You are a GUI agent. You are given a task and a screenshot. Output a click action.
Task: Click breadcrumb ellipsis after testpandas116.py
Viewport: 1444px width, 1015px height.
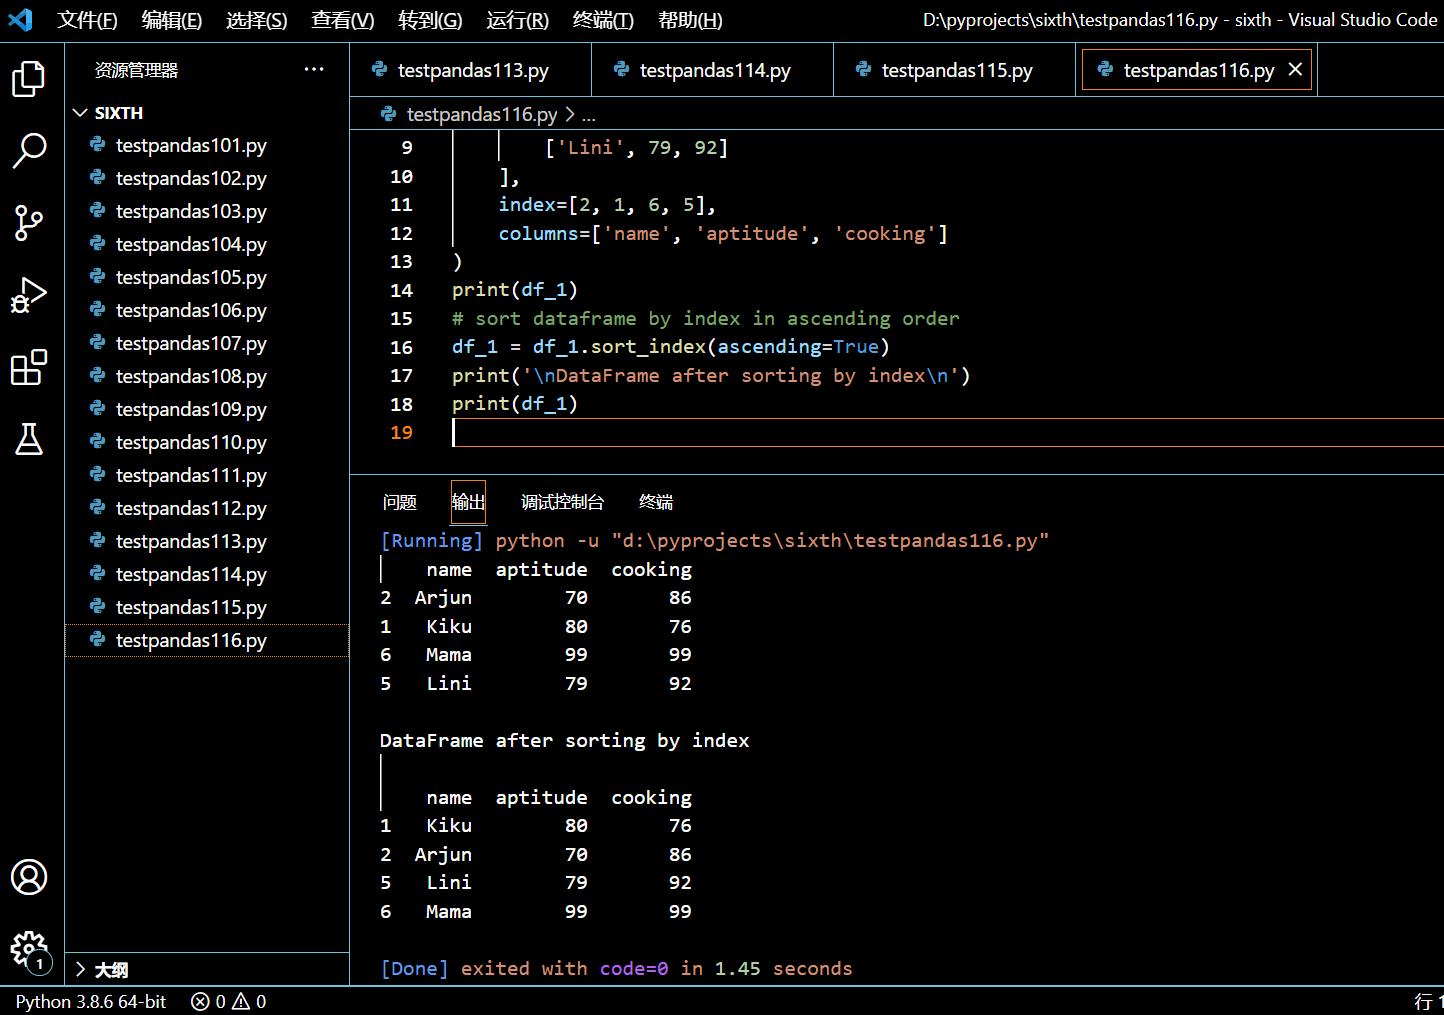point(589,115)
